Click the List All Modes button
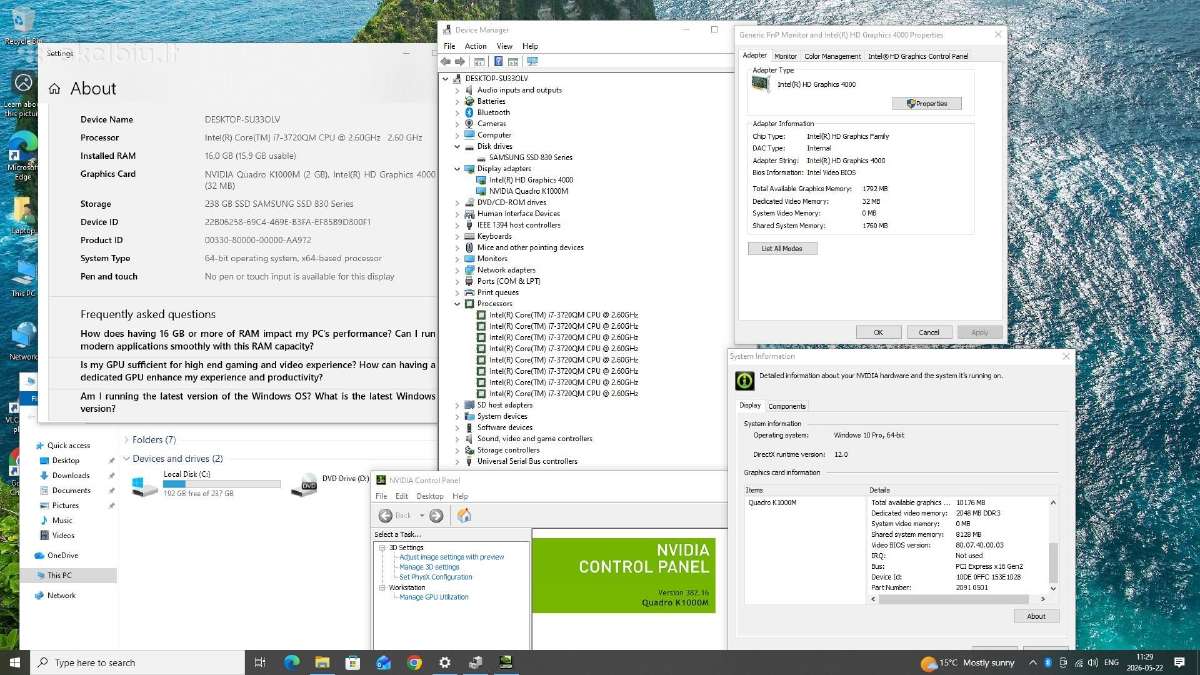 [782, 248]
